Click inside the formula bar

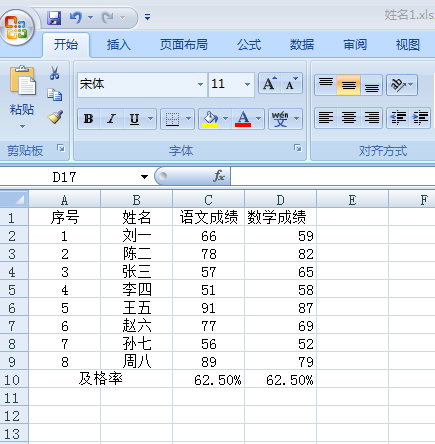(332, 176)
